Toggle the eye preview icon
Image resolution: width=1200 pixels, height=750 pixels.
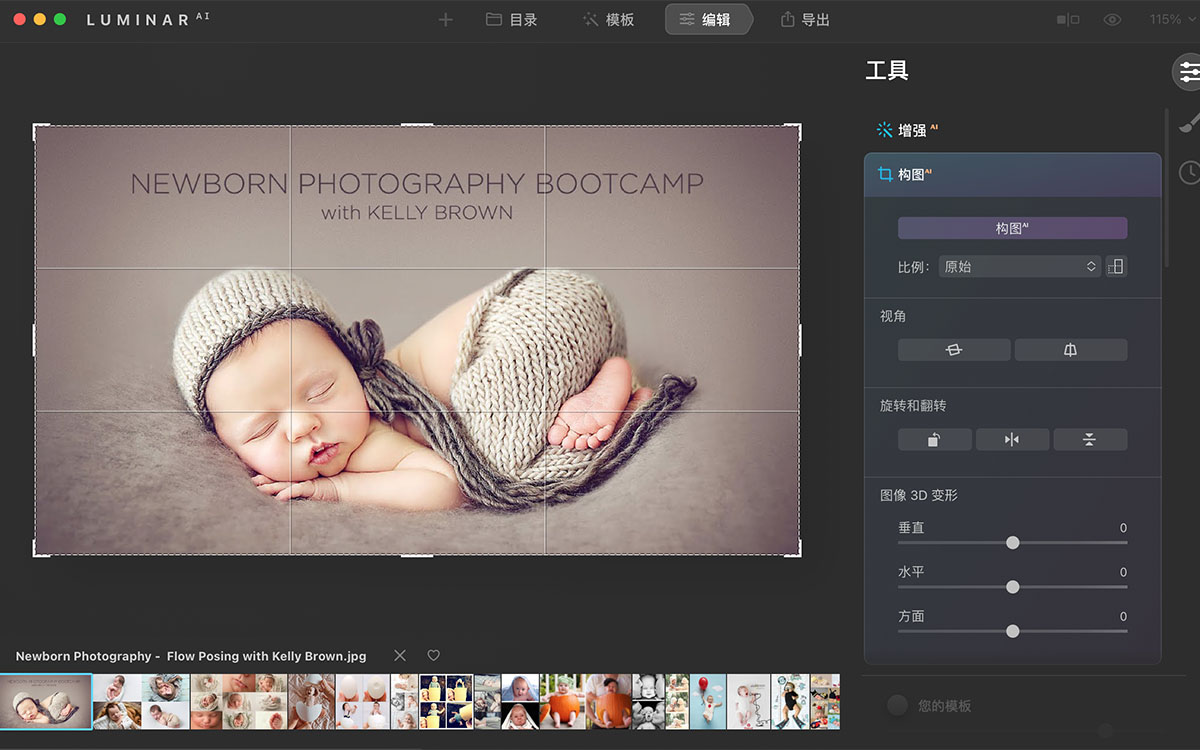[1112, 20]
